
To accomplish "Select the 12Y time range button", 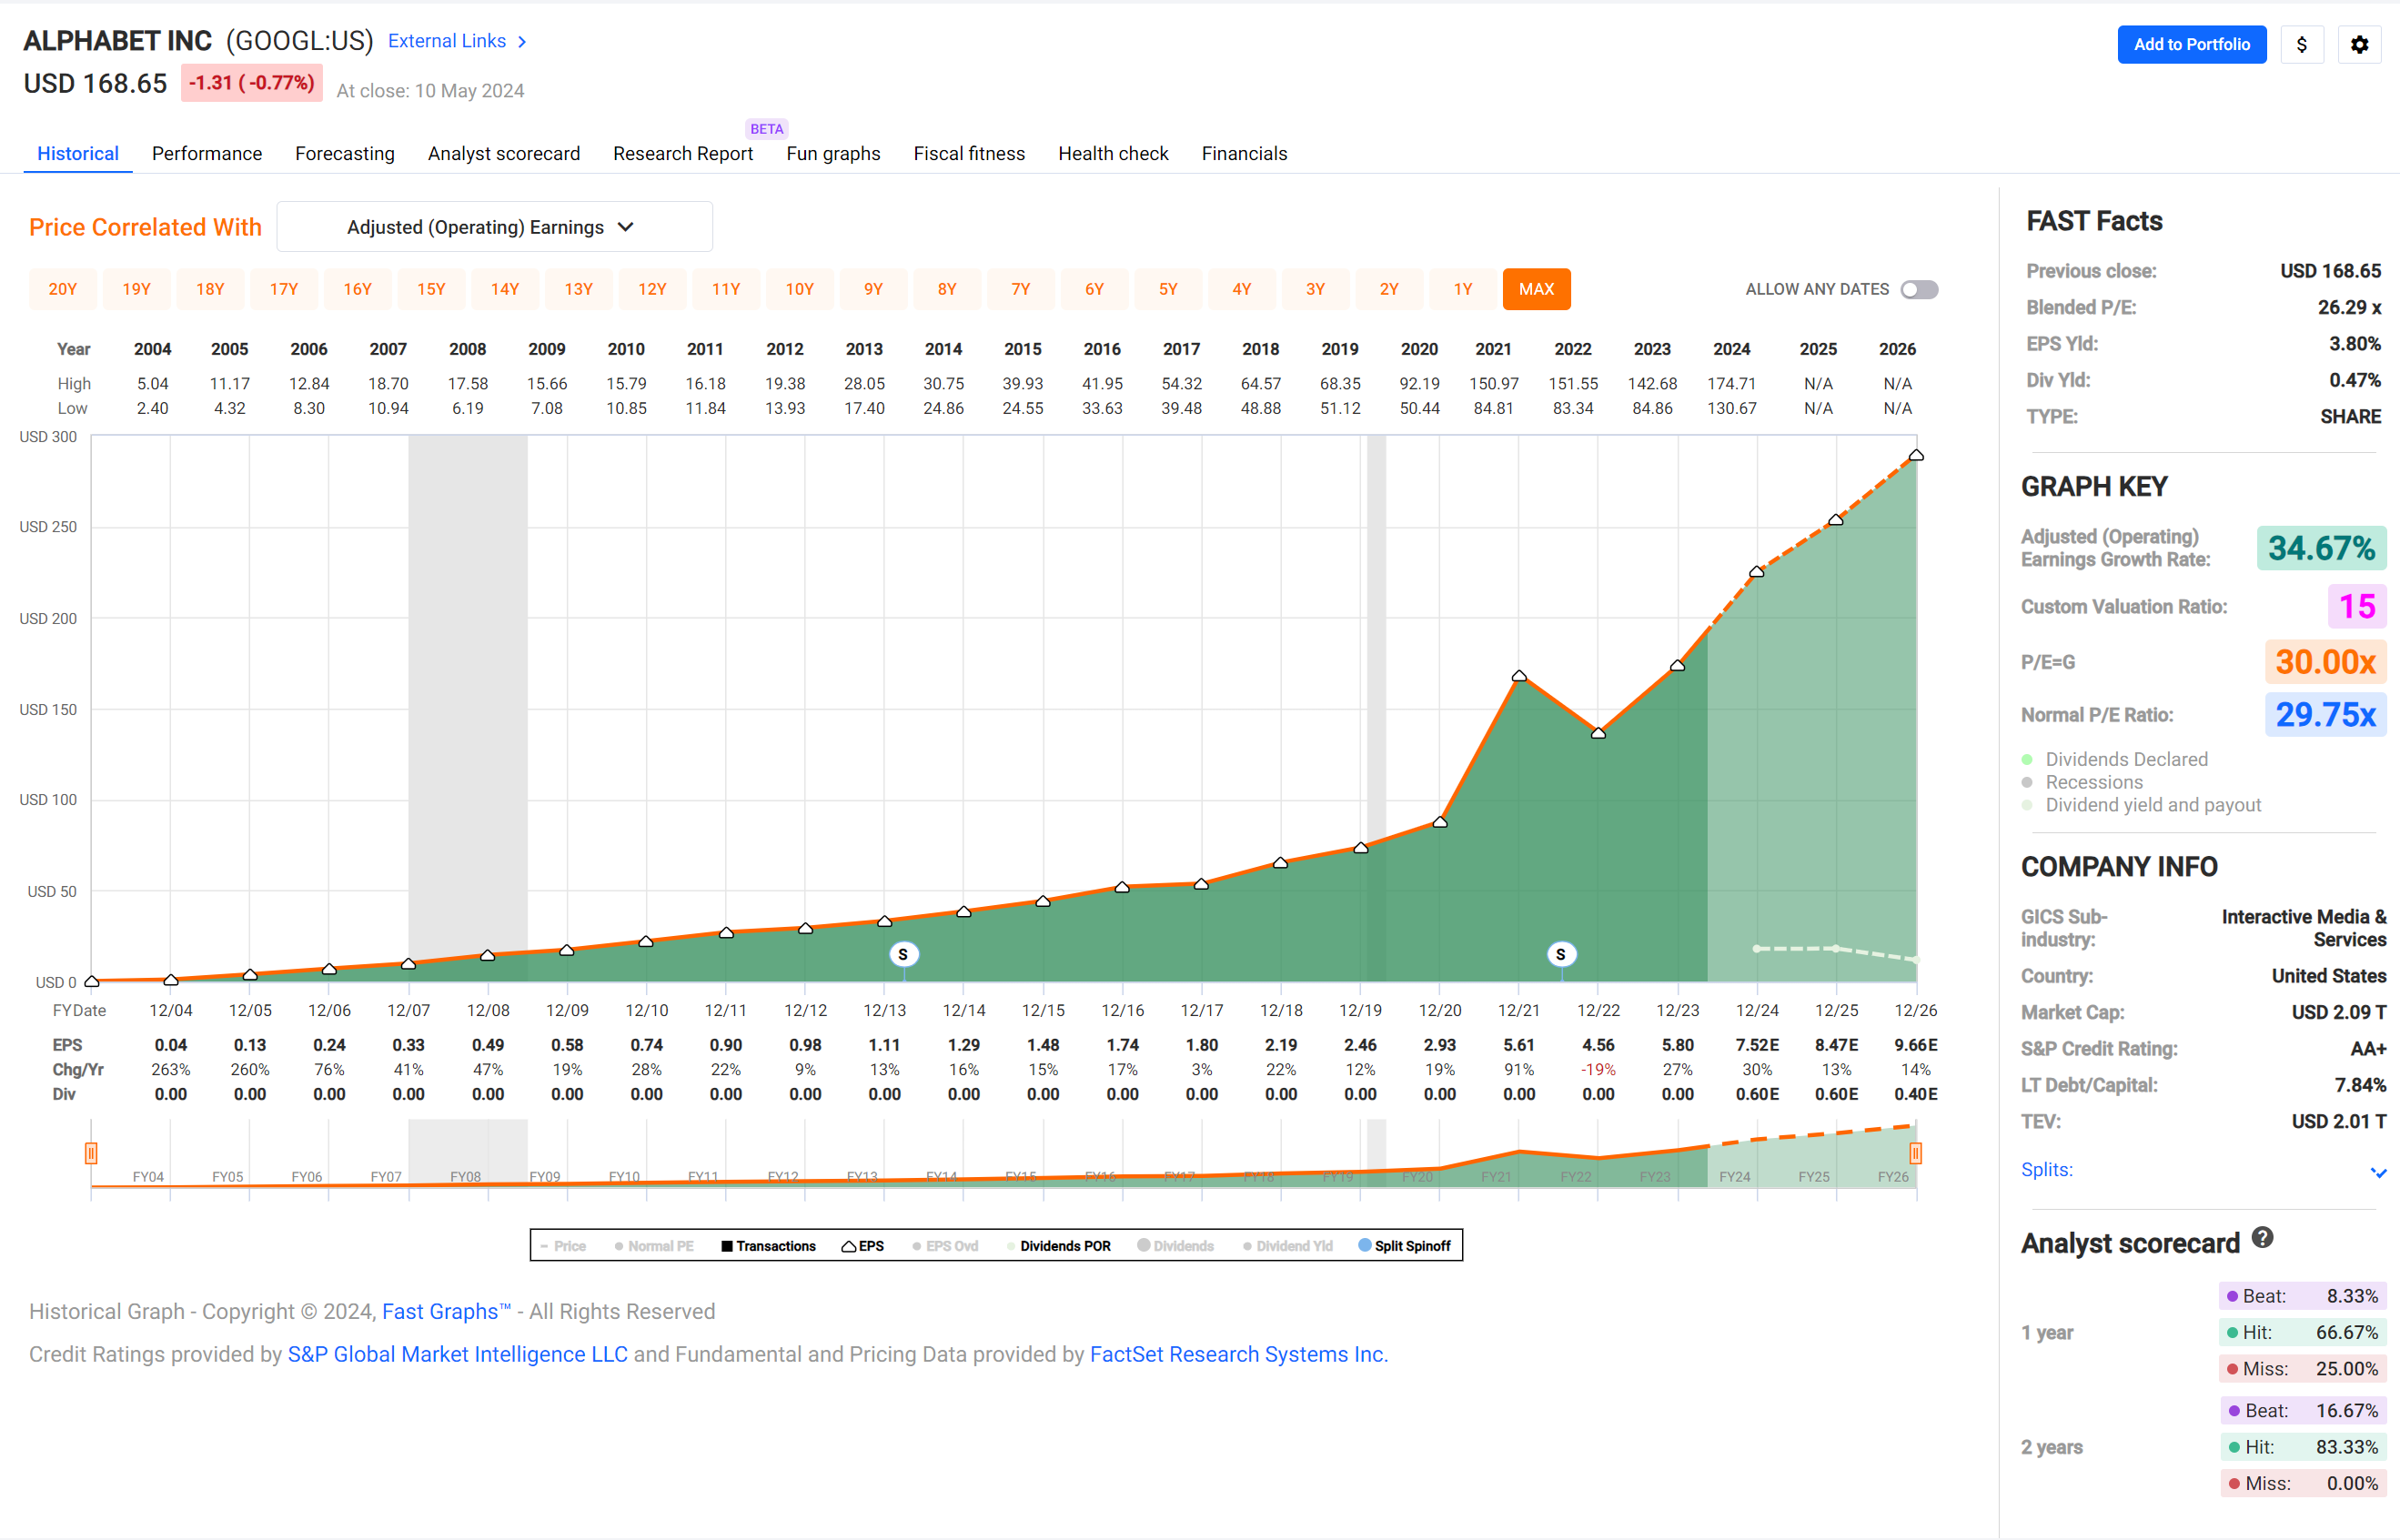I will click(652, 290).
